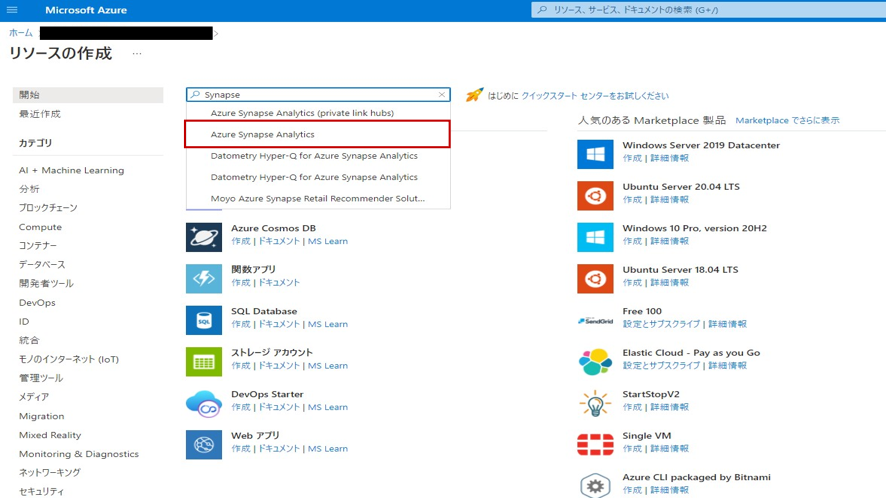Open MS Learn link for DevOps Starter
Screen dimensions: 886x498
pos(328,408)
